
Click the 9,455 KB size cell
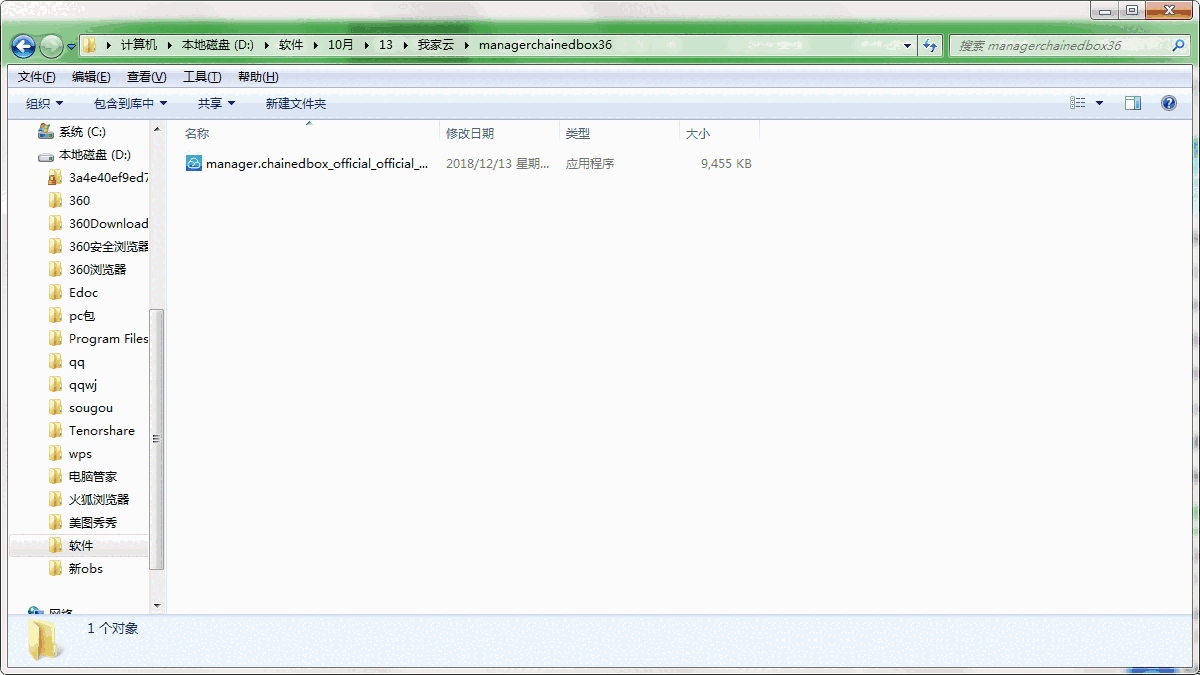(727, 164)
